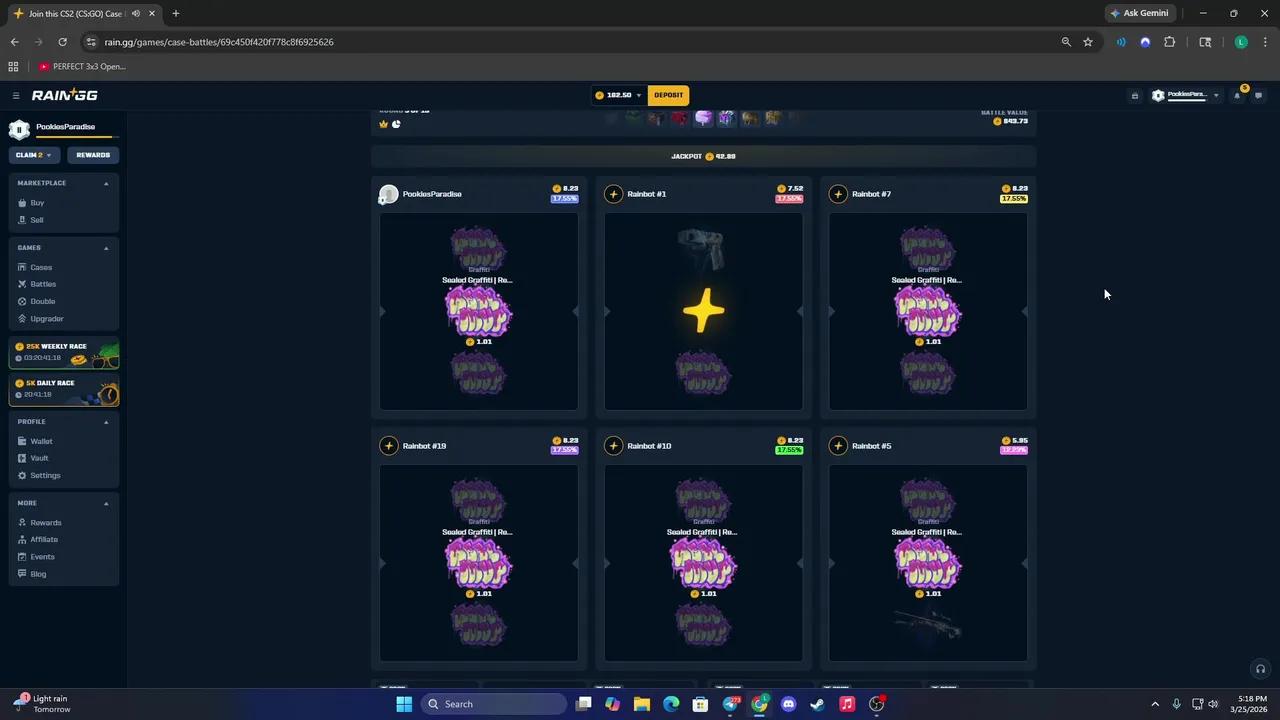The width and height of the screenshot is (1280, 720).
Task: Open the Double game
Action: pos(42,301)
